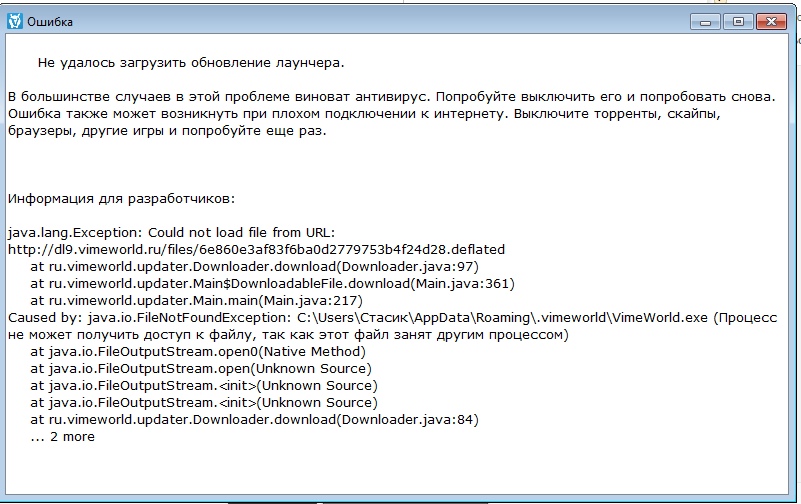Image resolution: width=801 pixels, height=504 pixels.
Task: Click the 'Информация для разработчиков:' heading
Action: point(122,199)
